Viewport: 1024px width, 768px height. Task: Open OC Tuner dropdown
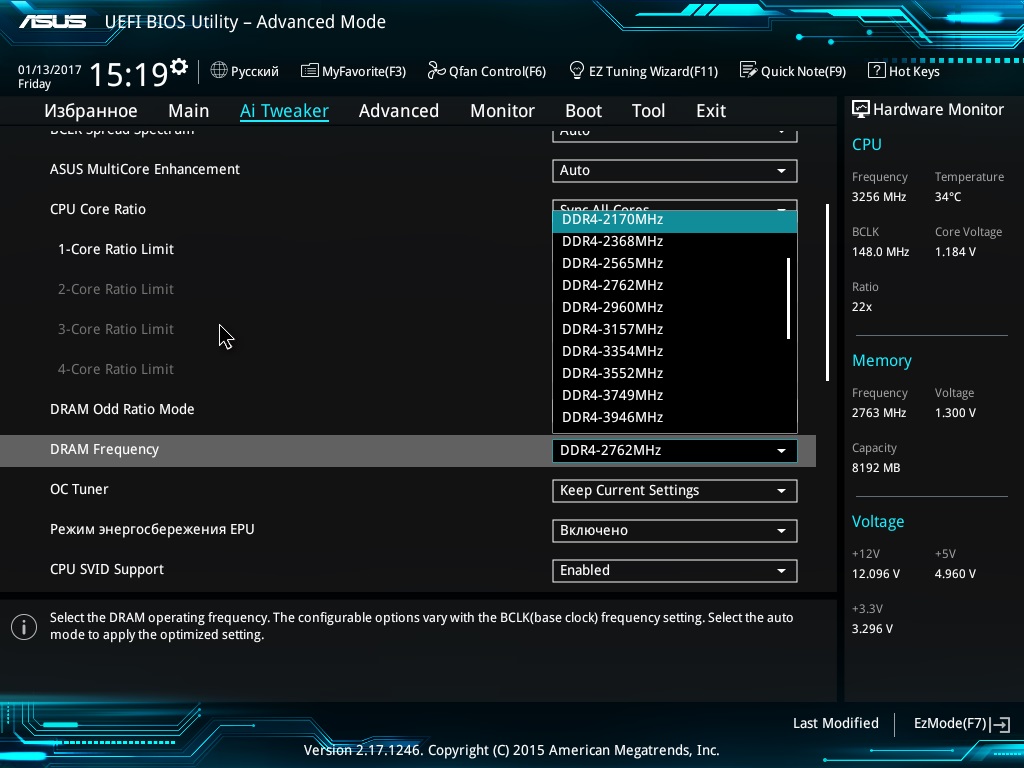[675, 490]
